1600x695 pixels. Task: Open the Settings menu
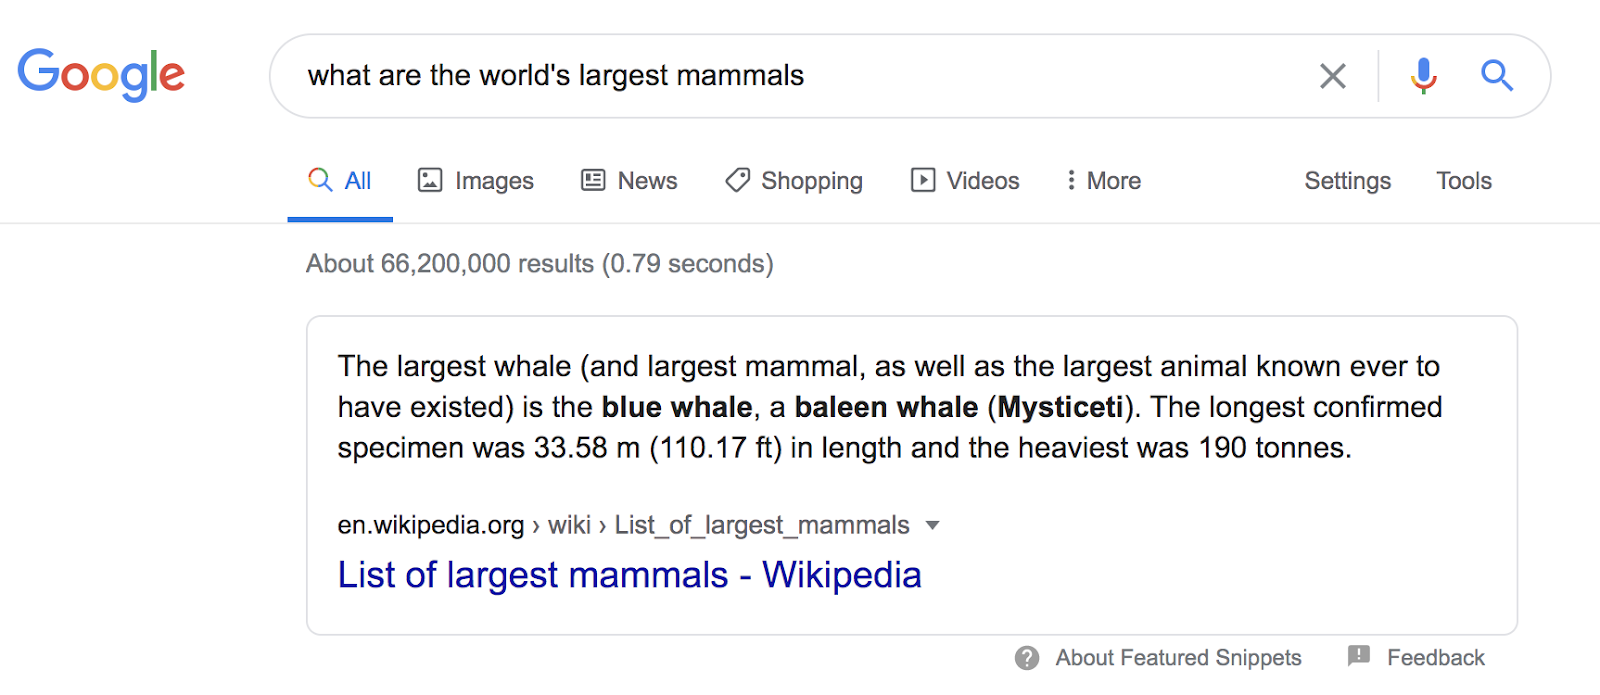tap(1347, 181)
